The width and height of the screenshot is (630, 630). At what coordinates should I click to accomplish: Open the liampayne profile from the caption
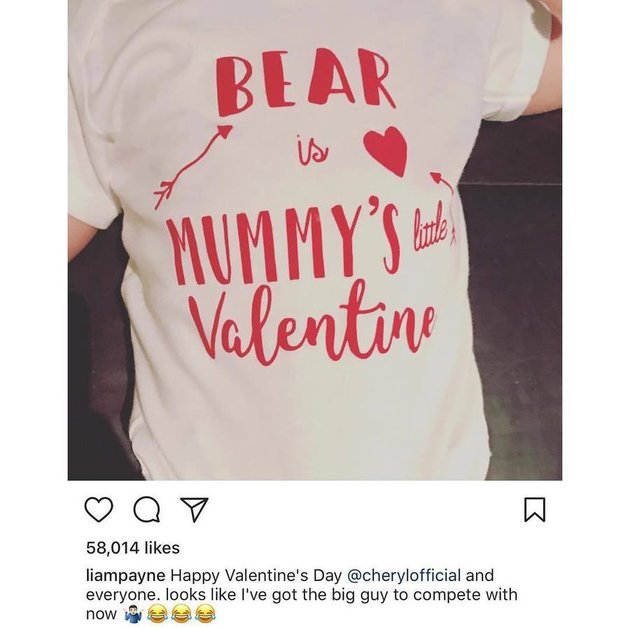(125, 576)
